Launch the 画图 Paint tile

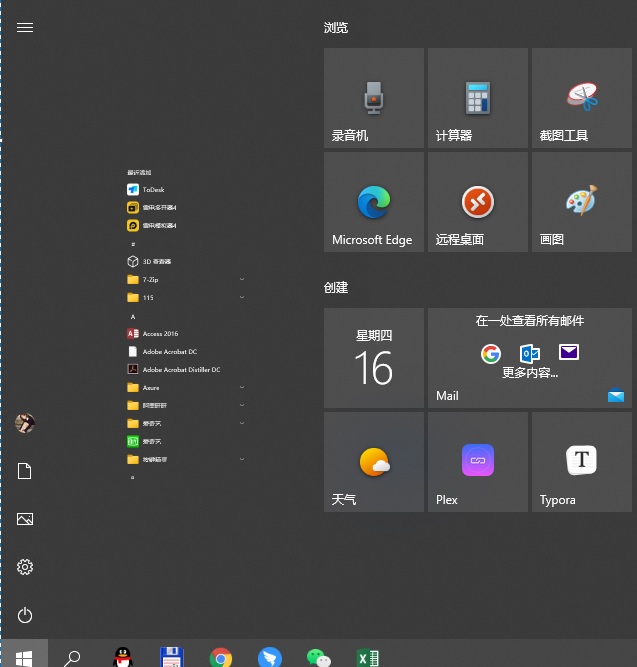pos(582,202)
